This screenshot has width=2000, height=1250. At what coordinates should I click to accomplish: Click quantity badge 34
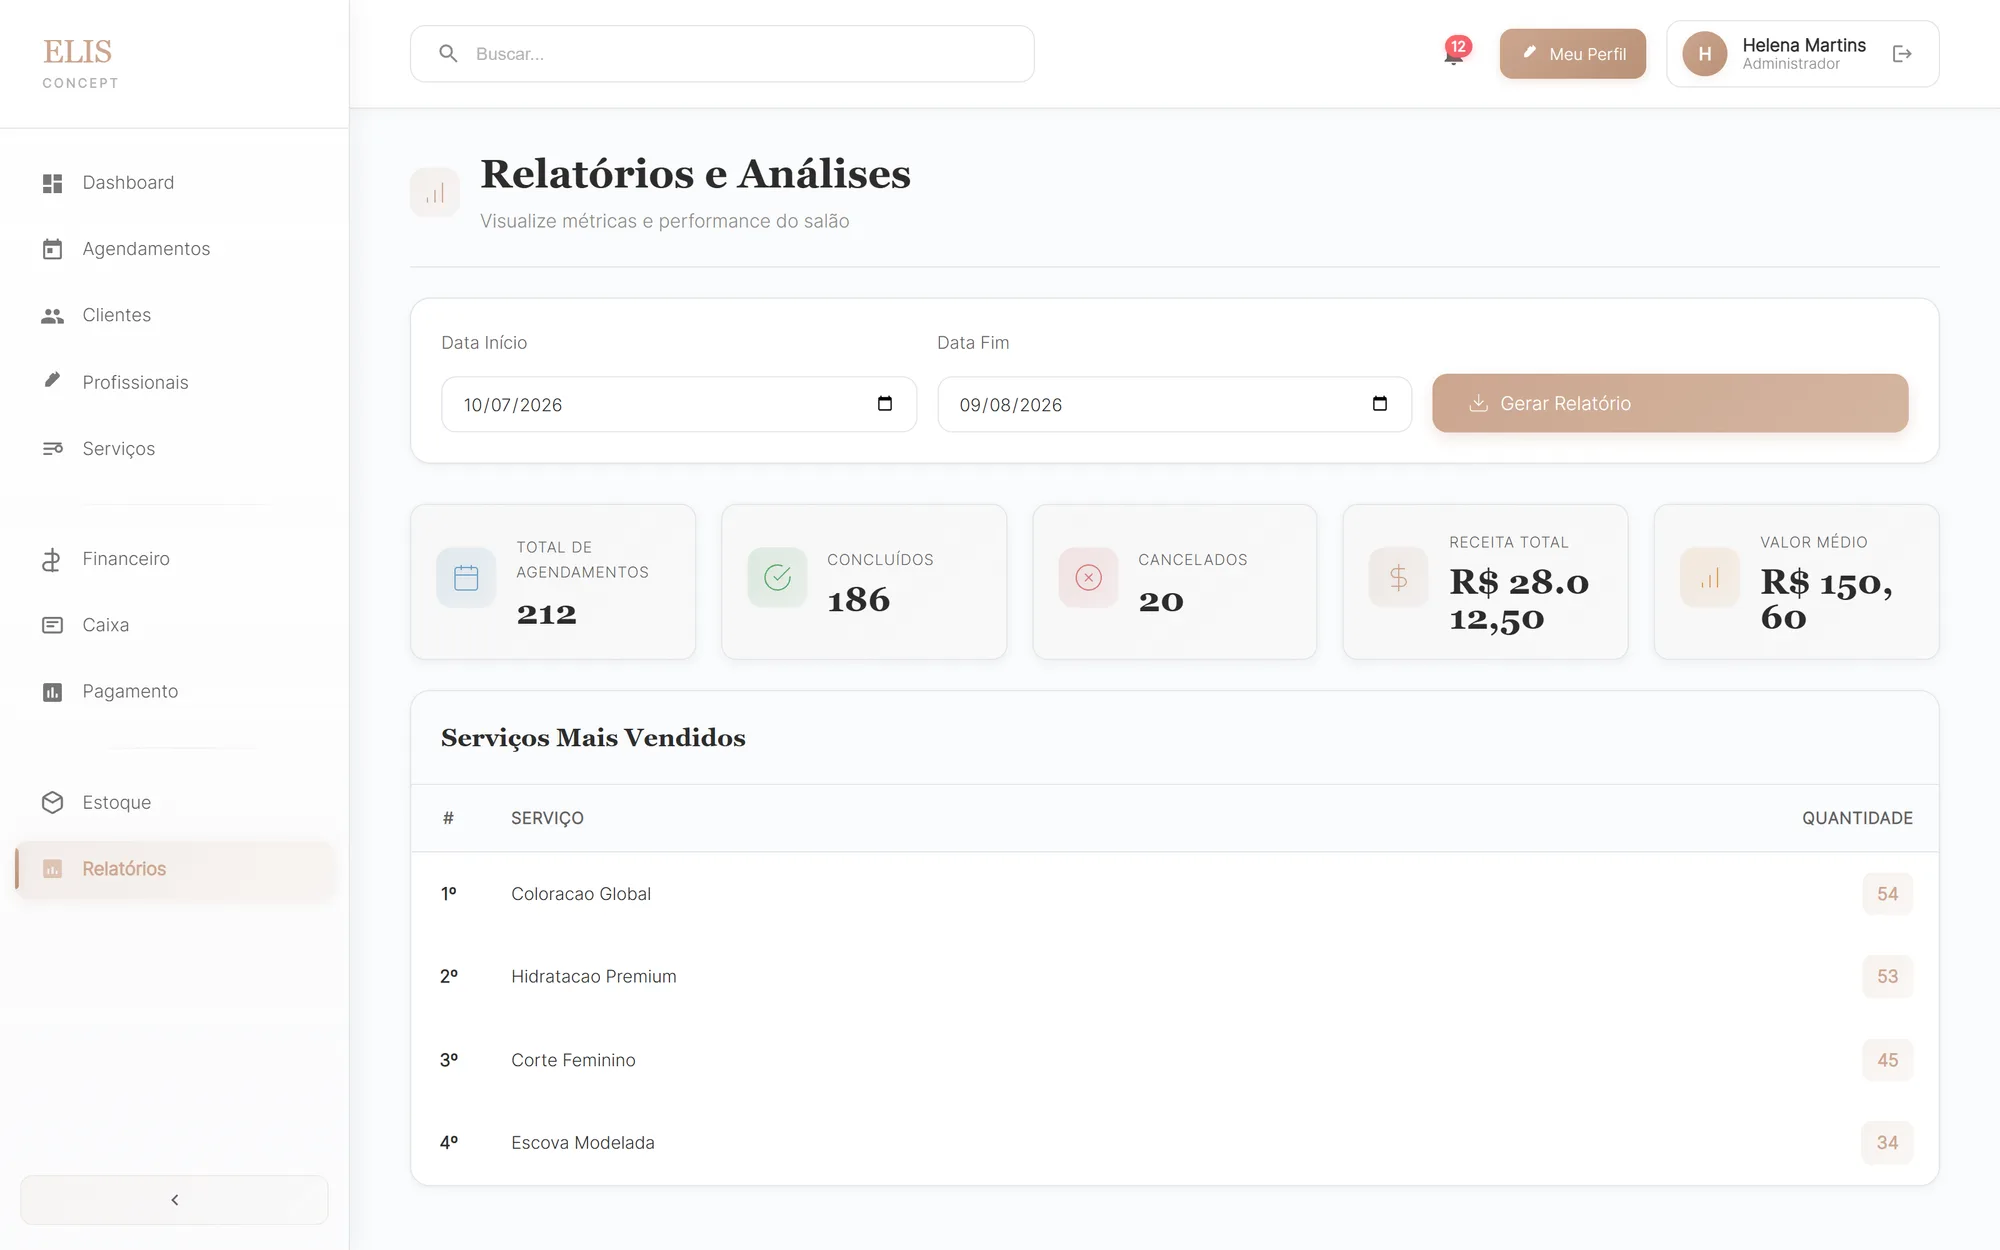pos(1887,1143)
